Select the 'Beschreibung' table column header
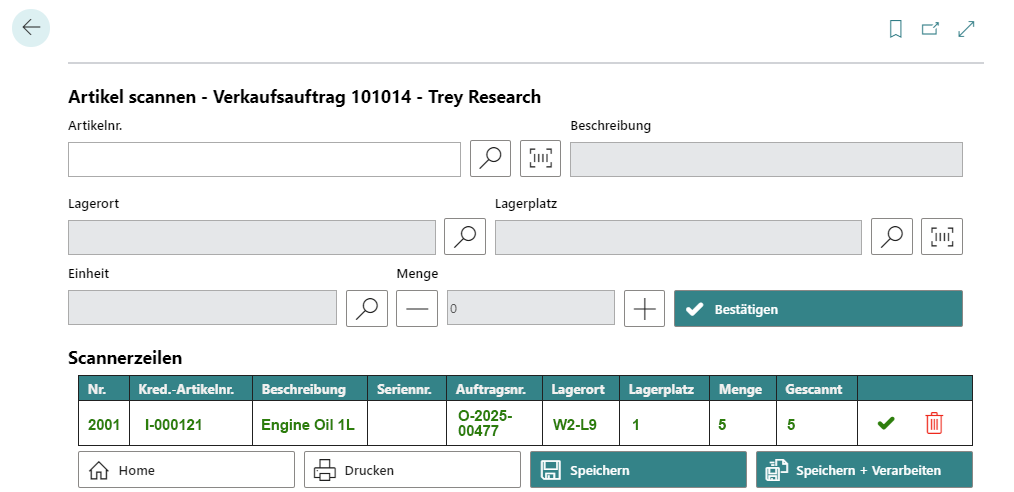 point(310,388)
